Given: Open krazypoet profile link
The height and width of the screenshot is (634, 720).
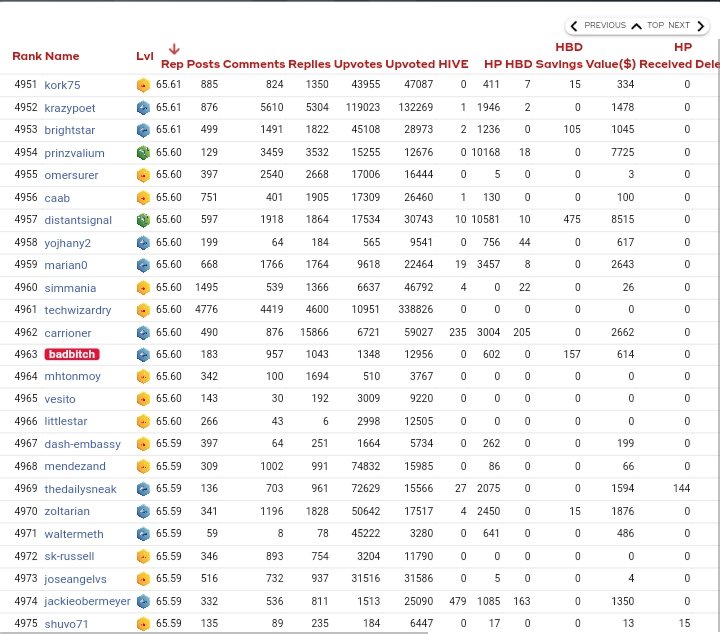Looking at the screenshot, I should (x=70, y=108).
